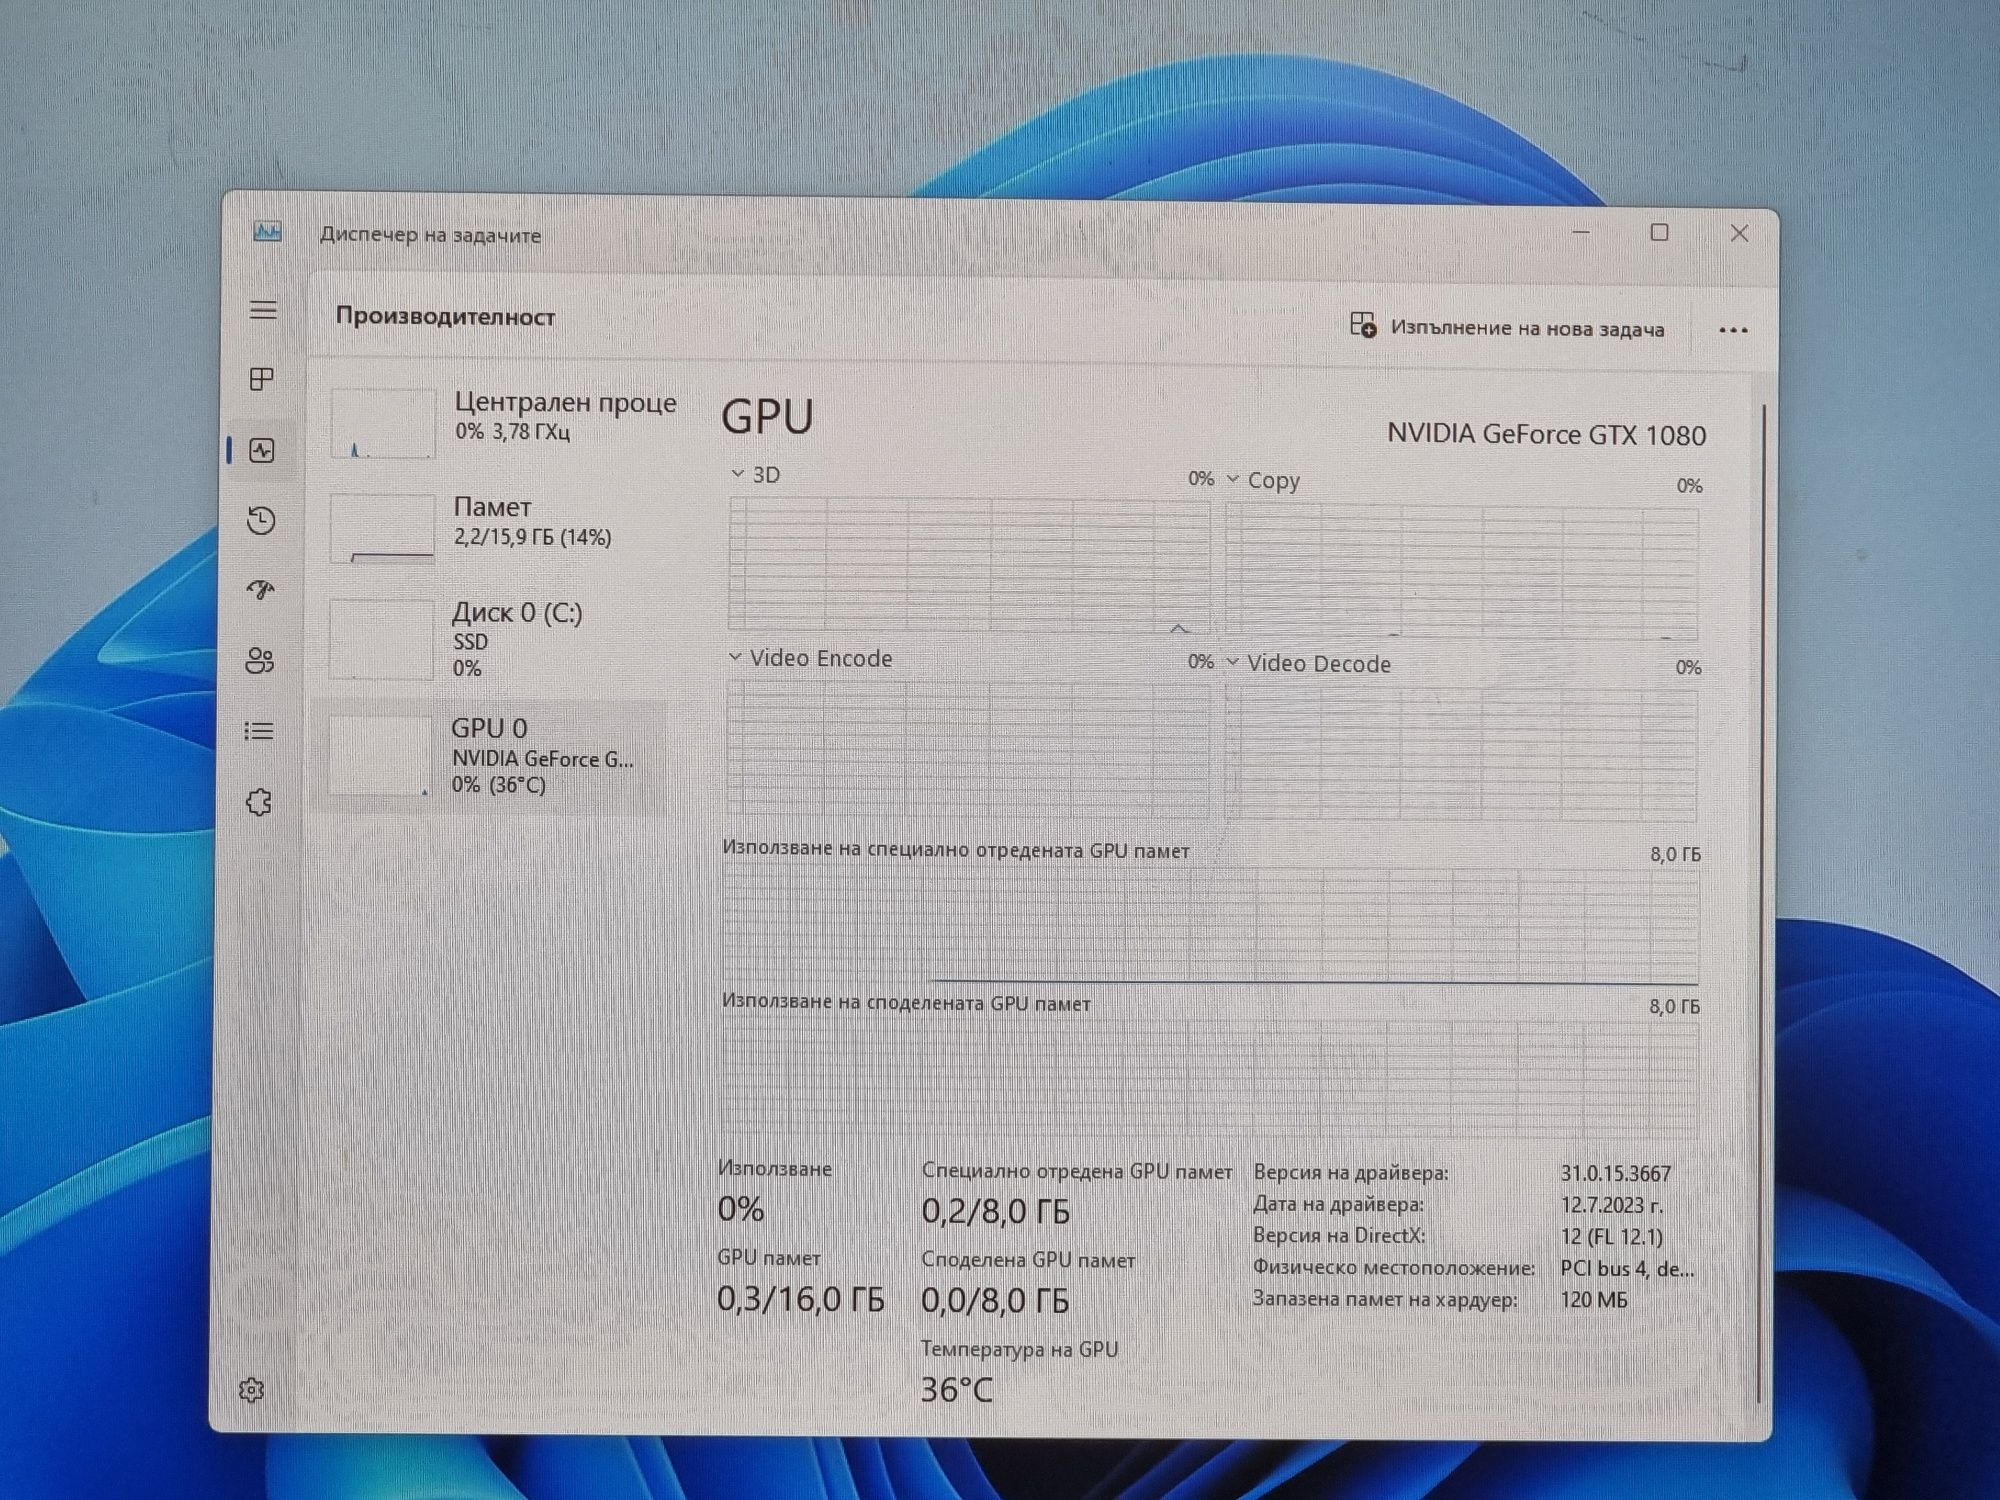Viewport: 2000px width, 1500px height.
Task: Select the Performance page icon in sidebar
Action: point(262,450)
